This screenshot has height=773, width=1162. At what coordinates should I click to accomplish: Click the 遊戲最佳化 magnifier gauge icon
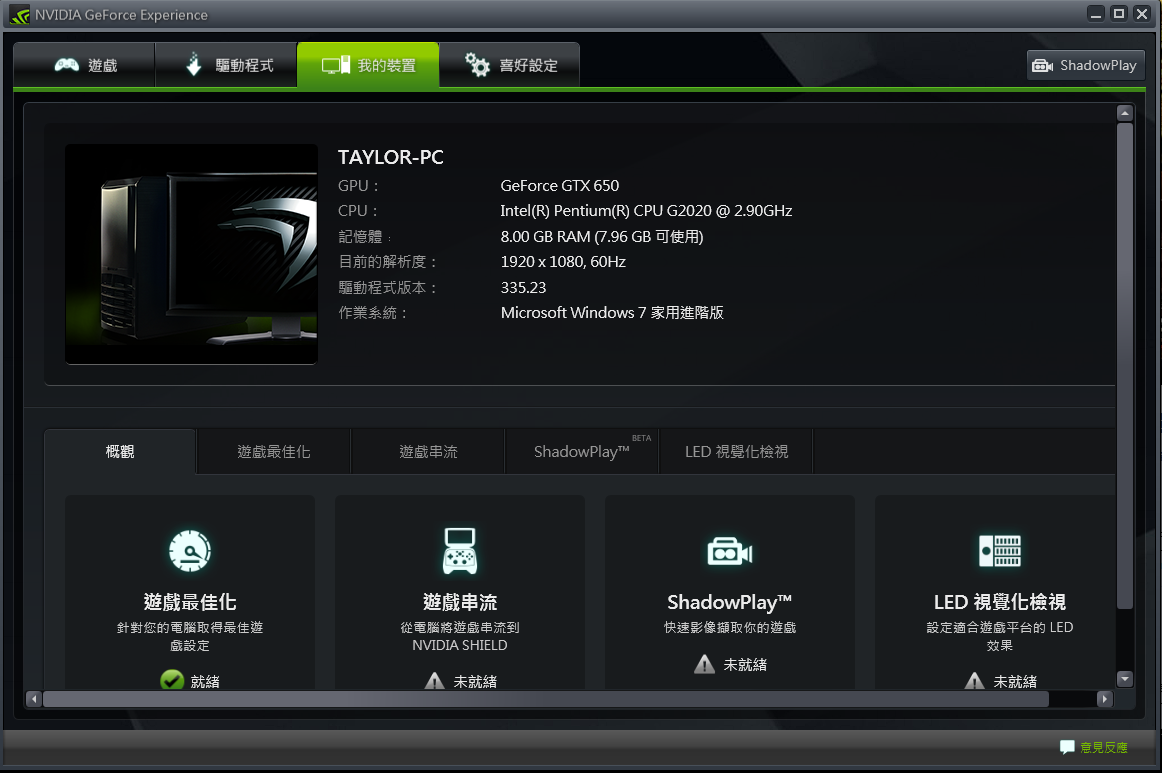pyautogui.click(x=190, y=551)
